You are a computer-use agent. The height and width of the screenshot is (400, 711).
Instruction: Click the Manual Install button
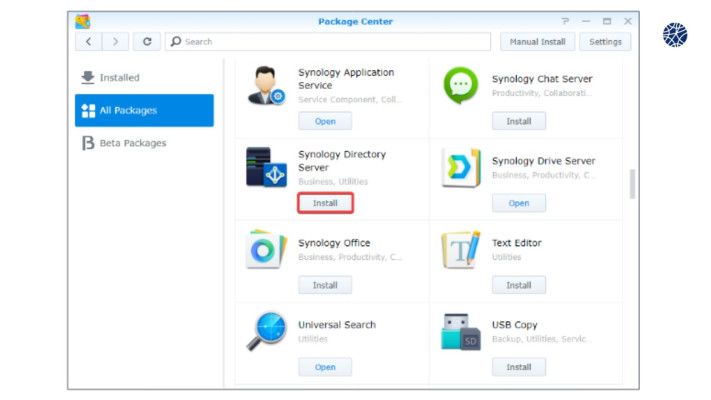coord(537,42)
